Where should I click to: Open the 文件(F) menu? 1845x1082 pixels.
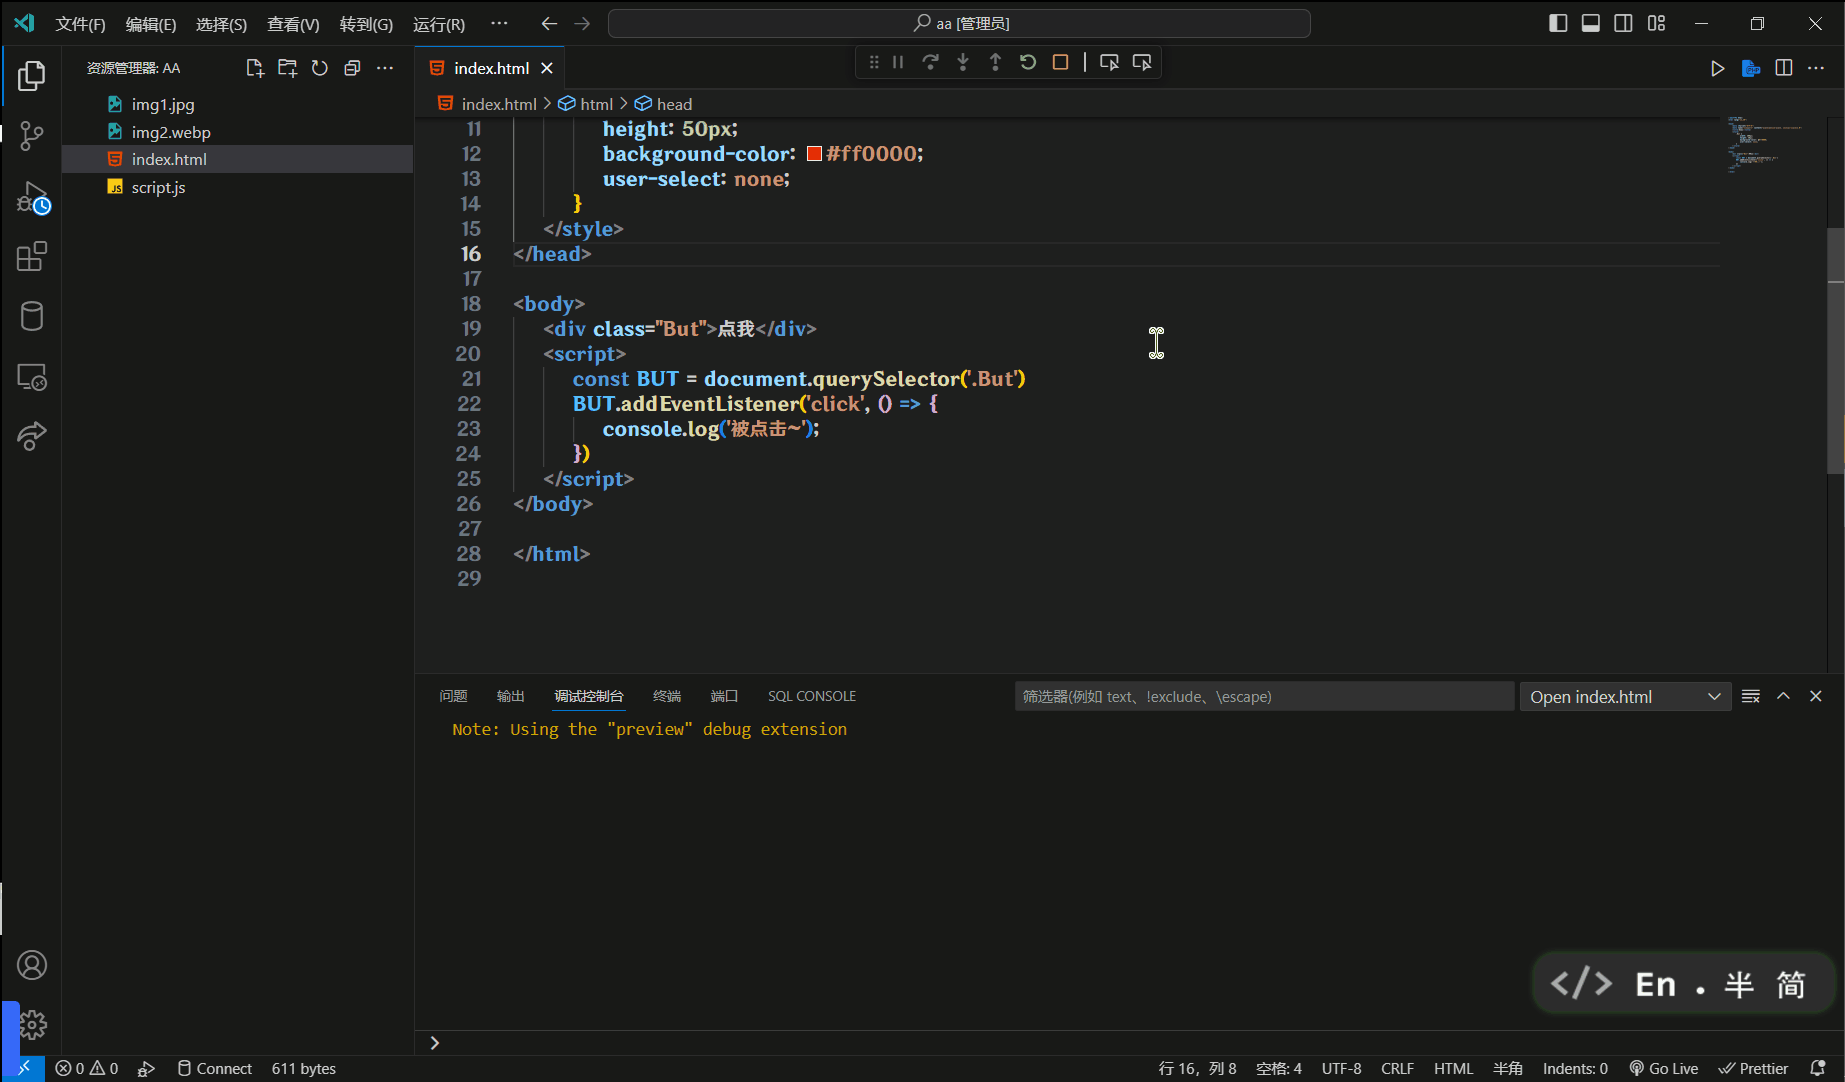pos(80,24)
